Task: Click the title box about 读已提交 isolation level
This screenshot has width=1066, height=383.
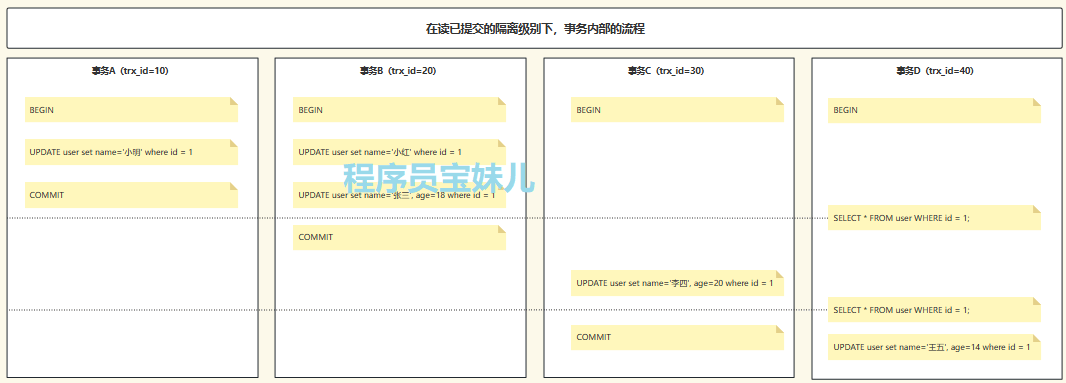Action: (x=534, y=29)
